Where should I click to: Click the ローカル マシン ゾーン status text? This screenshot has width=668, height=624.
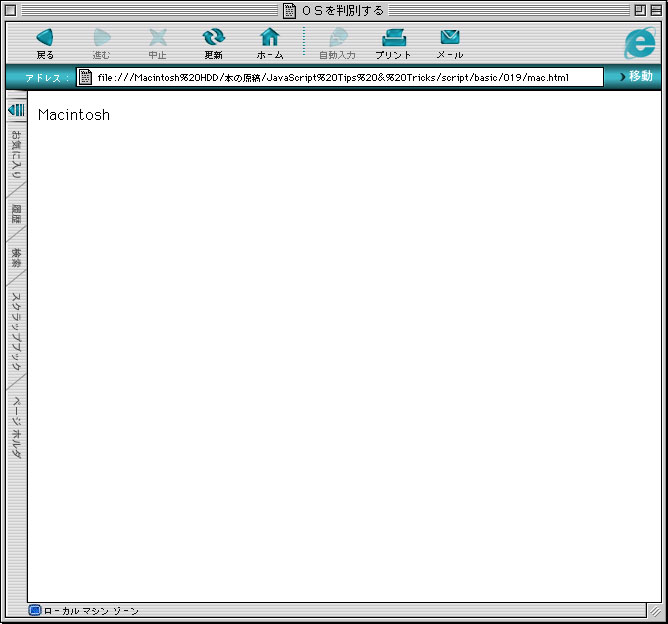91,611
